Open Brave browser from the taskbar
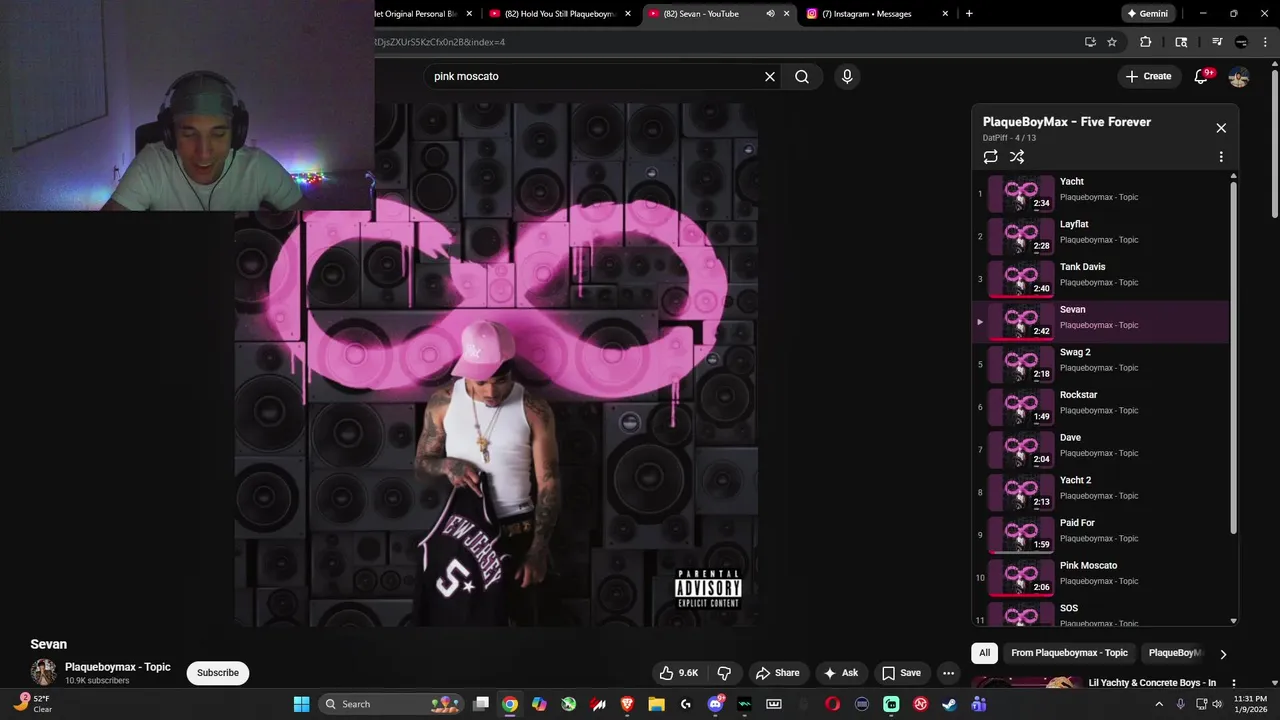 pyautogui.click(x=627, y=704)
